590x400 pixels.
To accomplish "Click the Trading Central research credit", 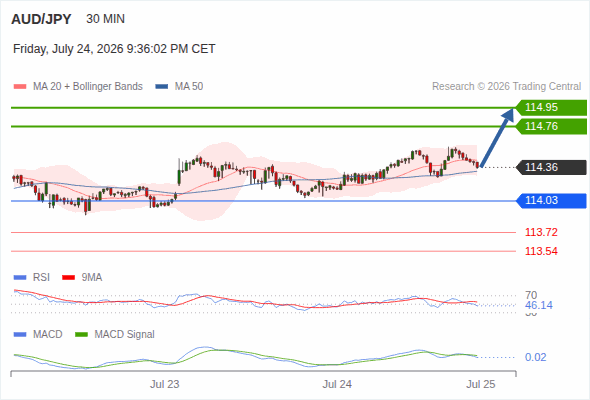I will point(506,87).
